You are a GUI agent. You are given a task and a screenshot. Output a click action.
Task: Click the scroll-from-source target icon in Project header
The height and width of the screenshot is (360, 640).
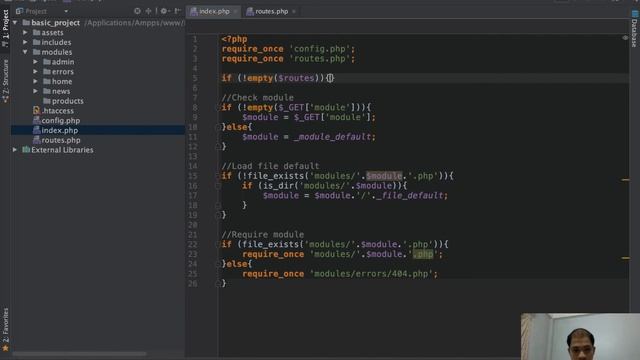137,11
